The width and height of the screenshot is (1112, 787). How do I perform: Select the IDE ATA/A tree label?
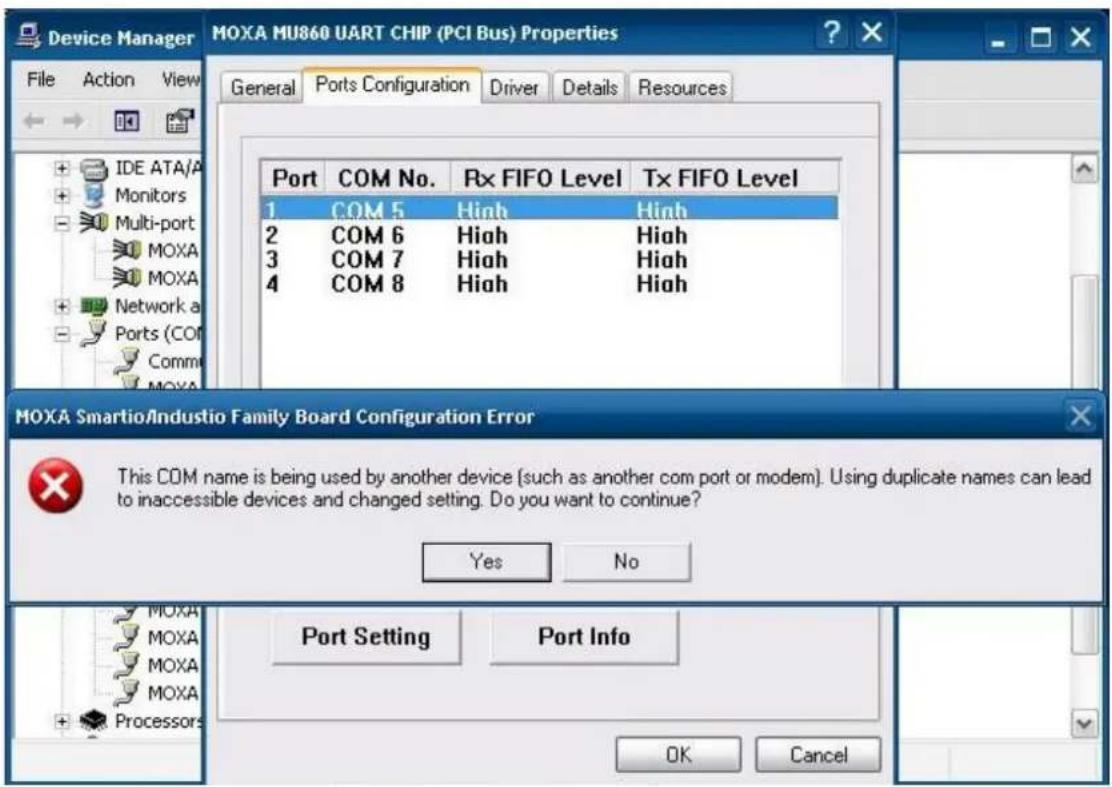coord(159,168)
